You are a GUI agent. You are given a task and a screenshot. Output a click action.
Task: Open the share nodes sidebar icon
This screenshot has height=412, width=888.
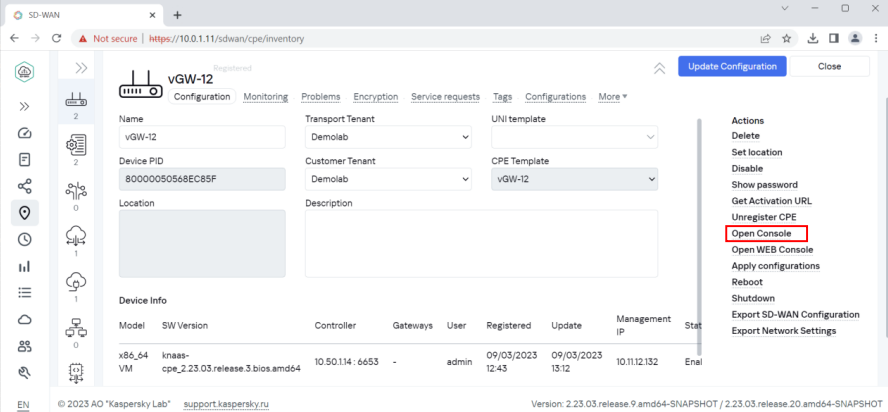(x=24, y=186)
